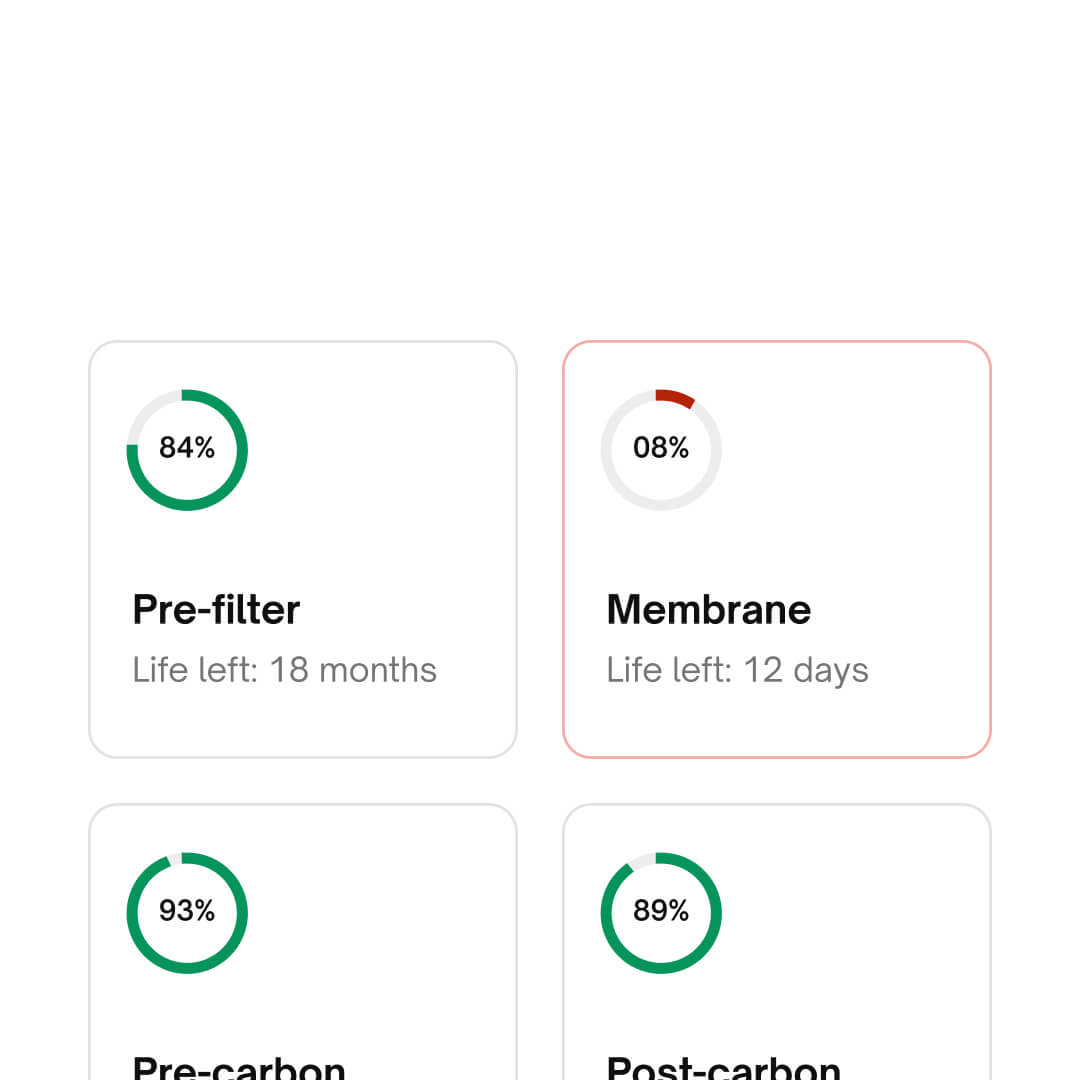The image size is (1080, 1080).
Task: Select the Pre-carbon heading
Action: pyautogui.click(x=239, y=1066)
